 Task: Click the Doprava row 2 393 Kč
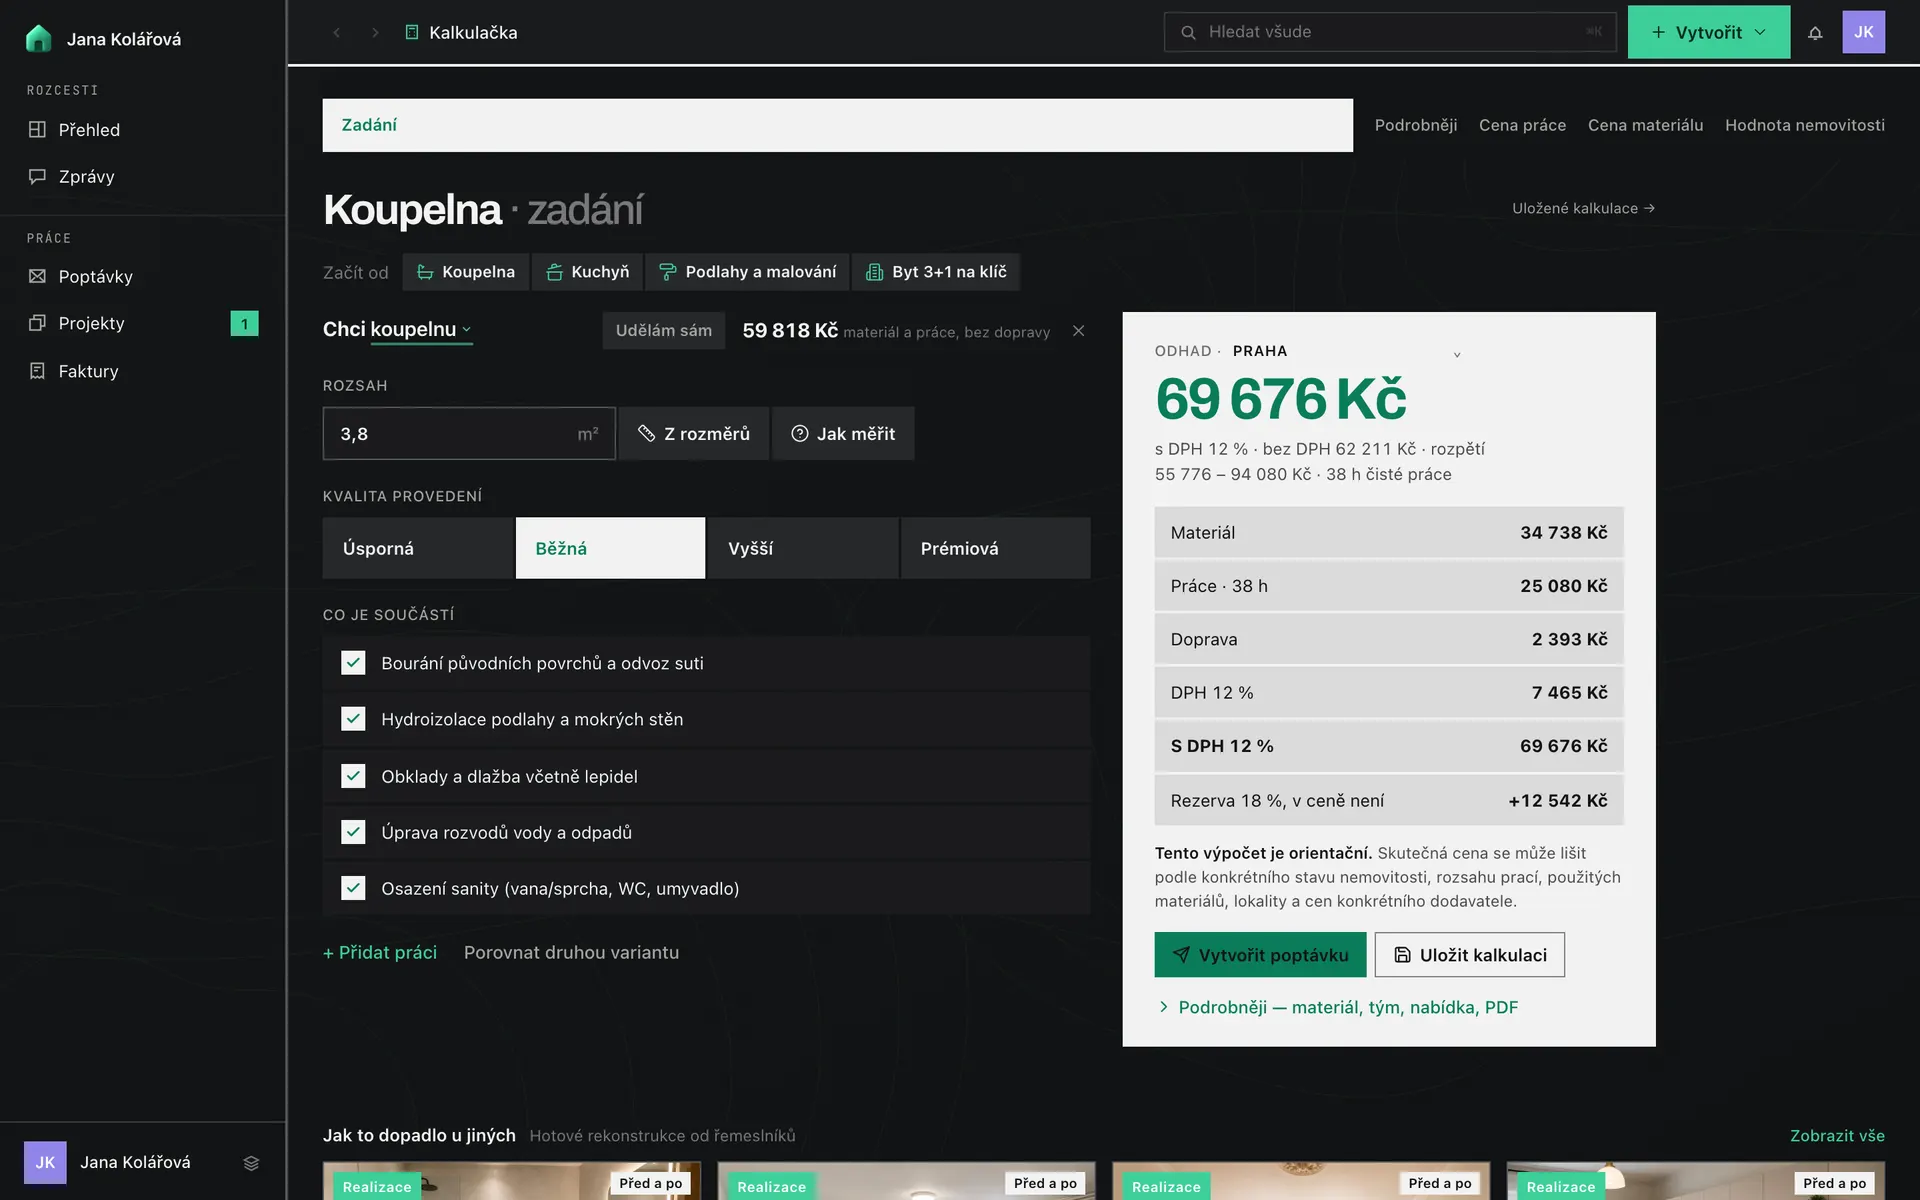(1388, 639)
